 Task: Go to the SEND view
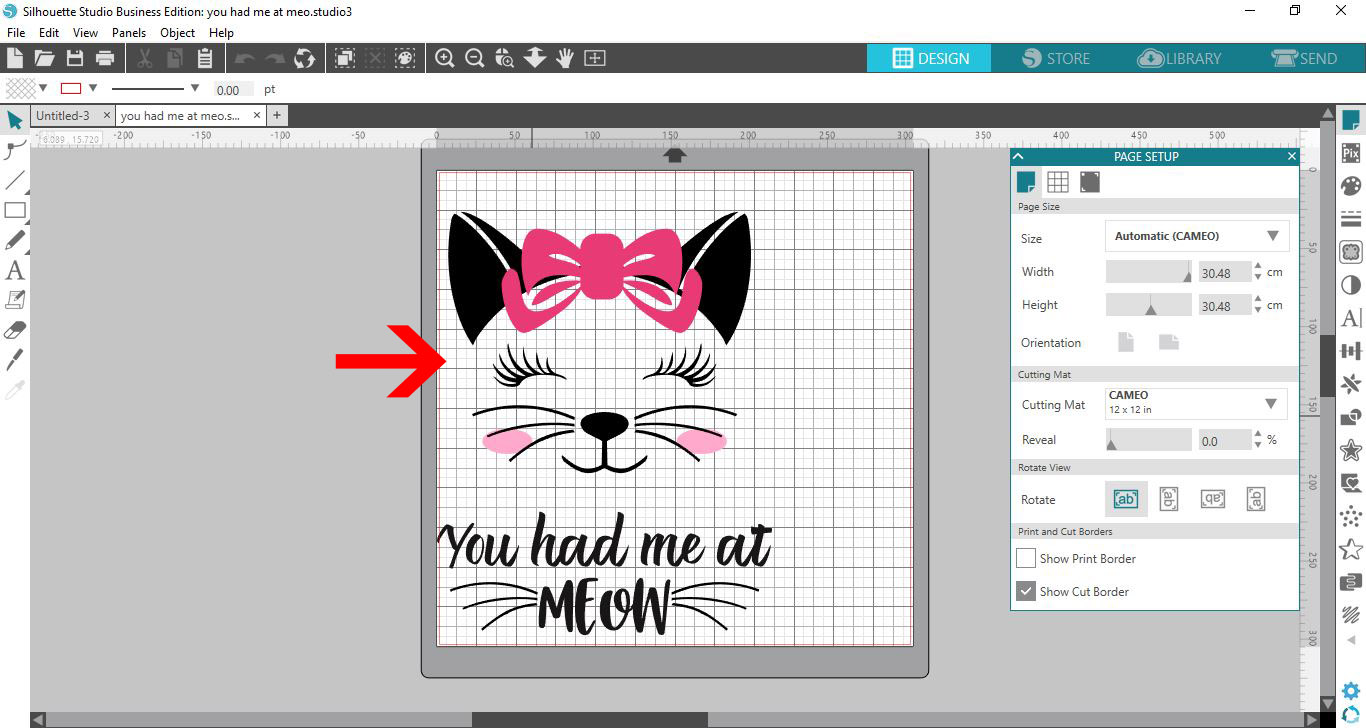tap(1304, 58)
